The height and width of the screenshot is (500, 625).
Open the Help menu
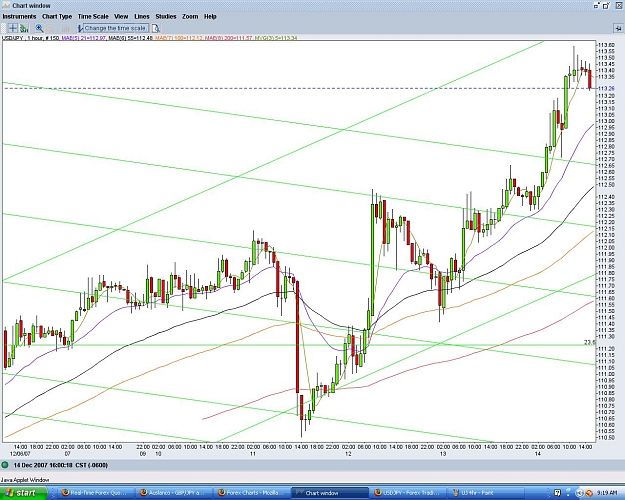[210, 17]
